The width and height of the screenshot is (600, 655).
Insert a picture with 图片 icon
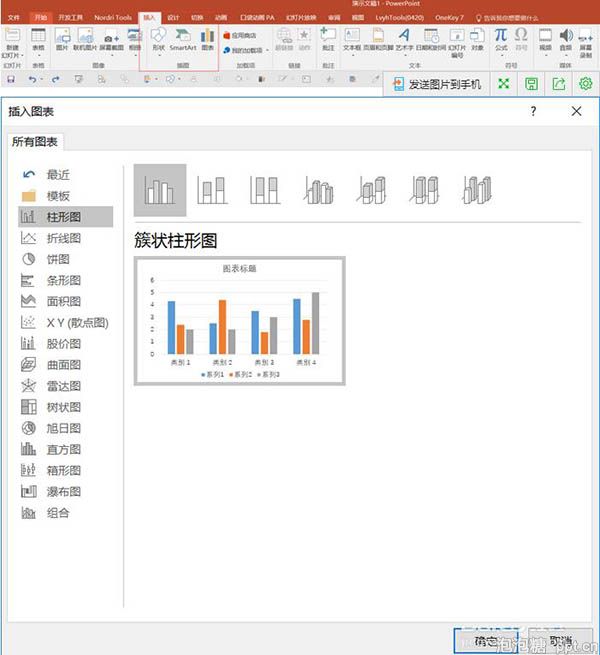click(x=62, y=39)
